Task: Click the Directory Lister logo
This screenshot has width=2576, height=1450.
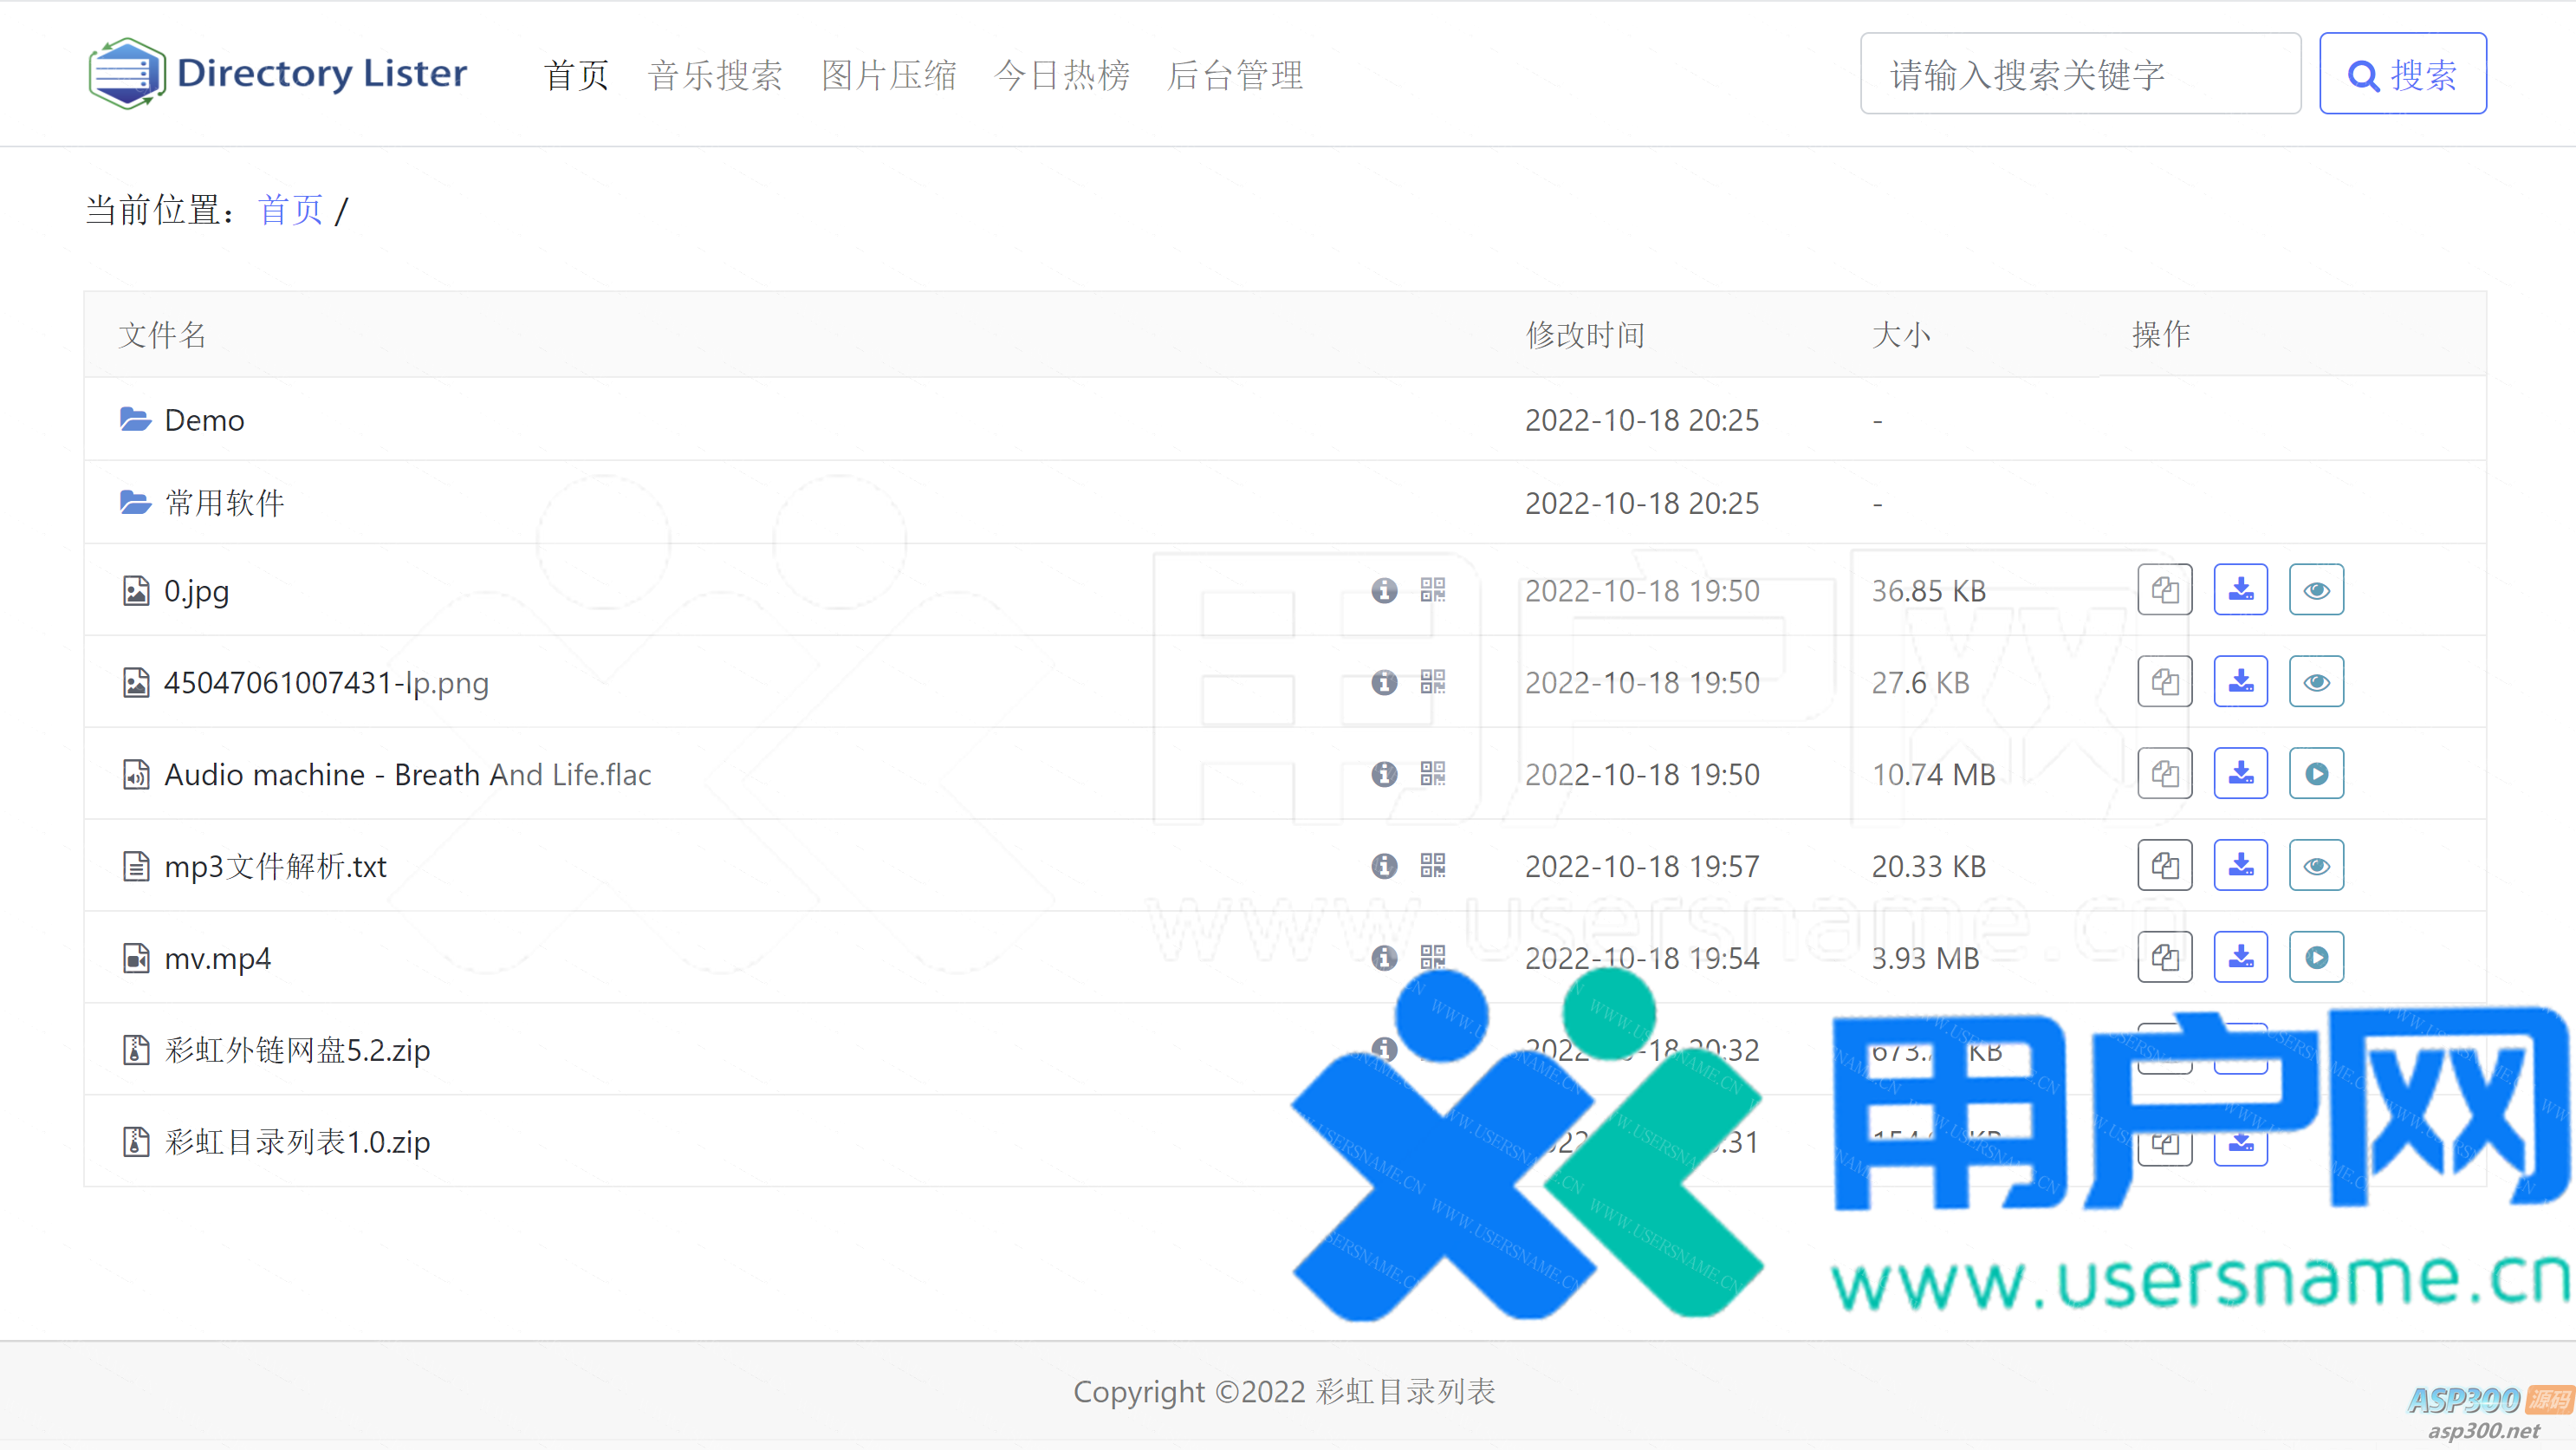Action: 277,73
